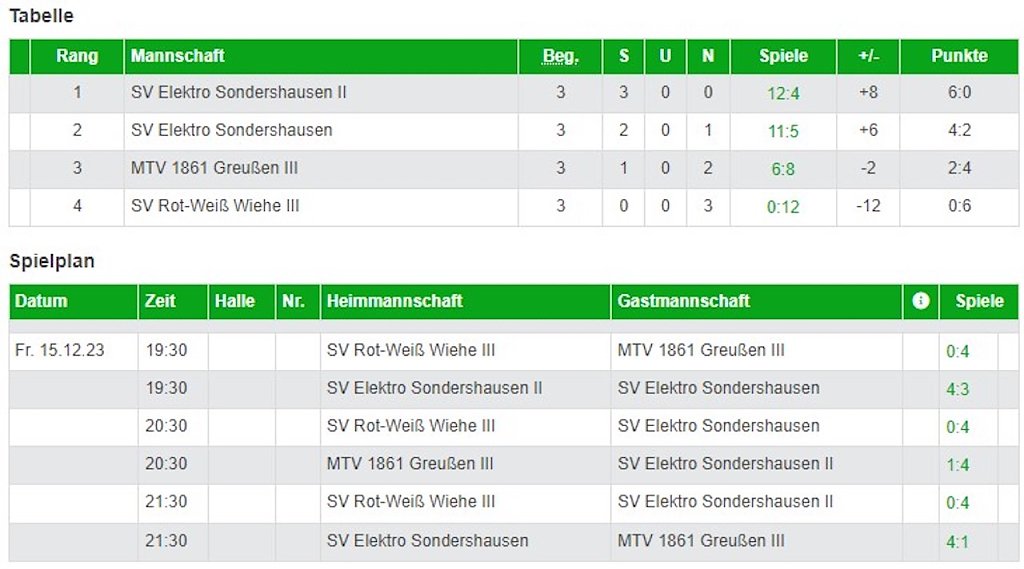Open the 11:5 Spiele result link
1024x569 pixels.
(783, 132)
